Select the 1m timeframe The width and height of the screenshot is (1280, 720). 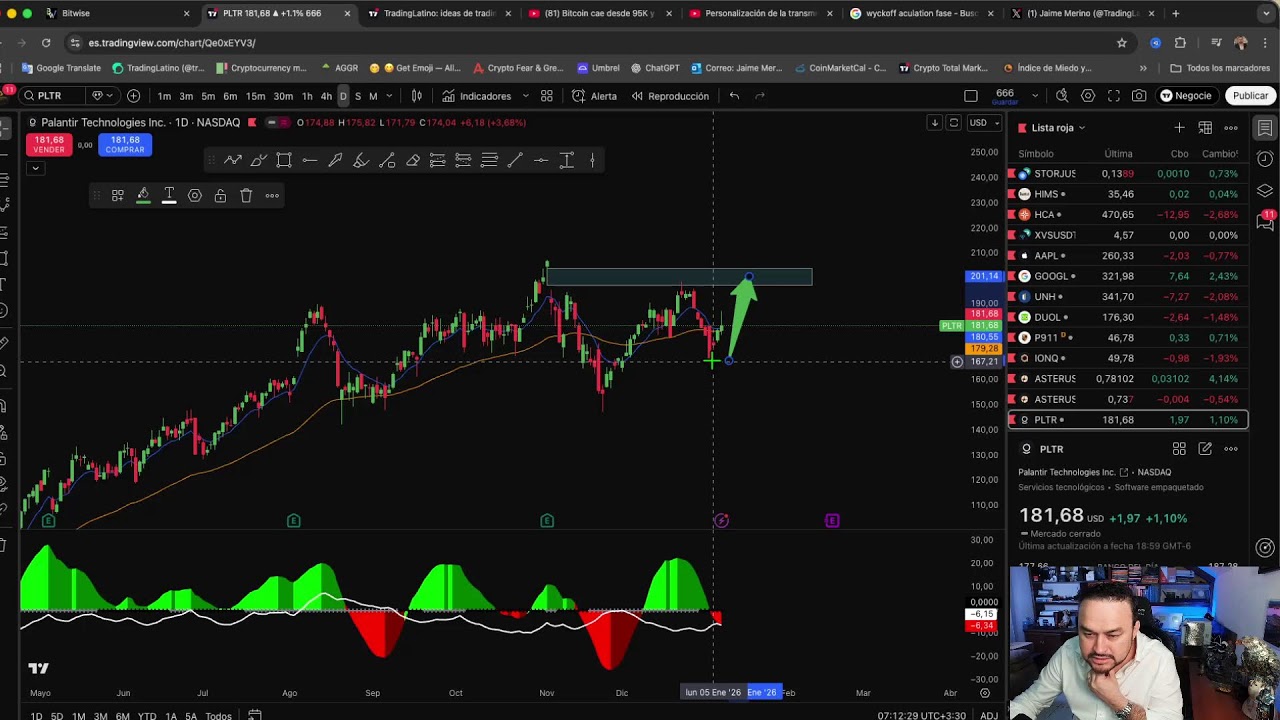(x=164, y=96)
